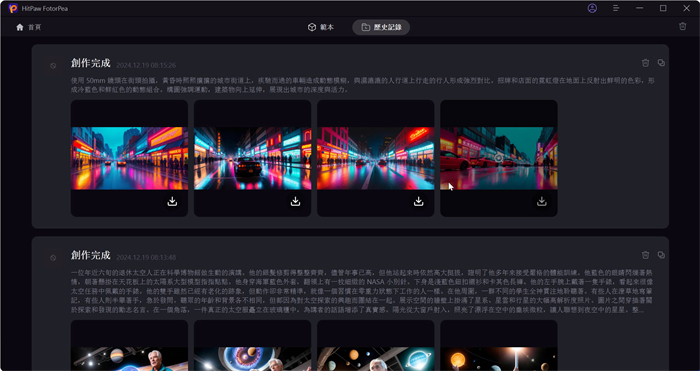Download the first neon street image
This screenshot has height=371, width=700.
point(172,202)
